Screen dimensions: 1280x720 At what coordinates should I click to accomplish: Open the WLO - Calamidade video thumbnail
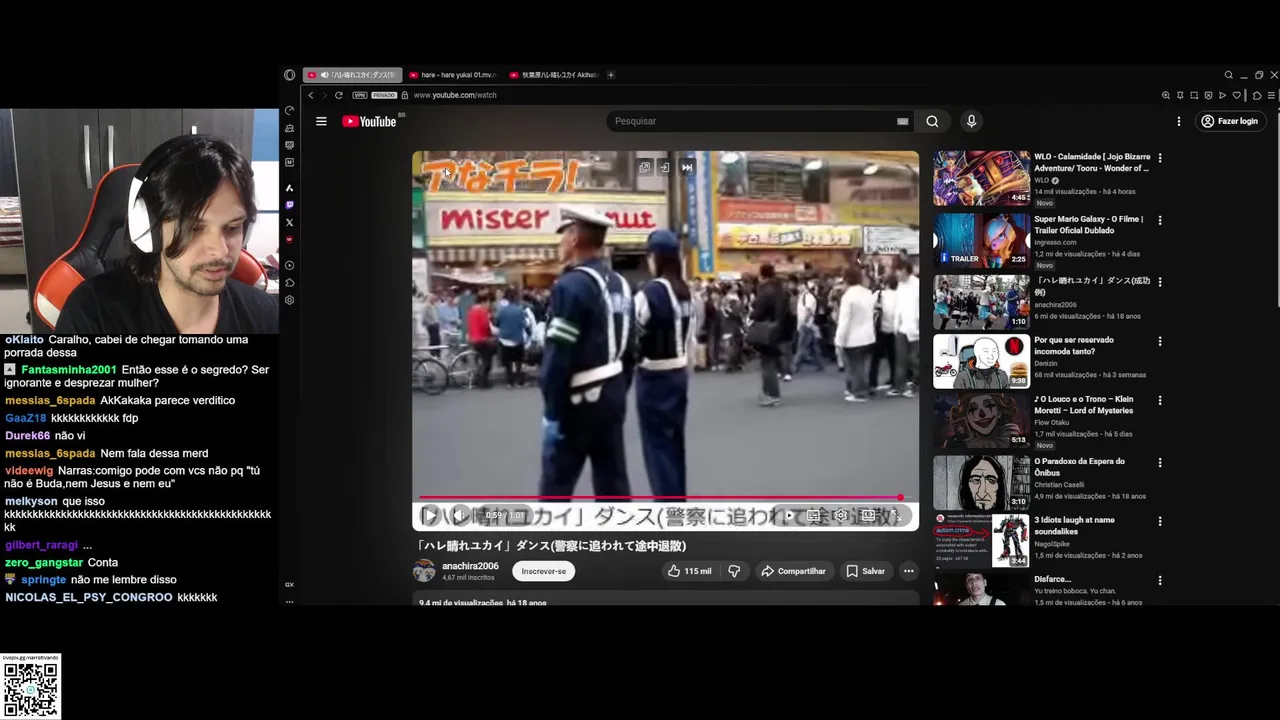tap(981, 178)
